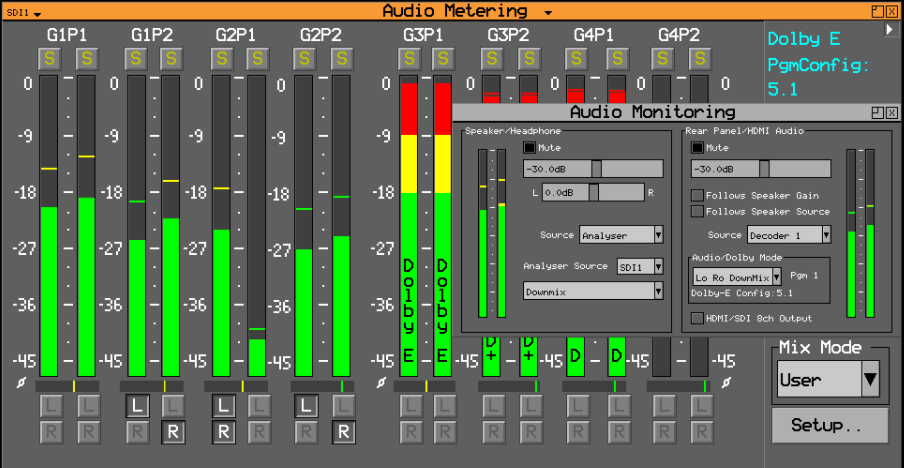Select highlighted L routing button under G1P2
Image resolution: width=904 pixels, height=468 pixels.
(x=137, y=406)
